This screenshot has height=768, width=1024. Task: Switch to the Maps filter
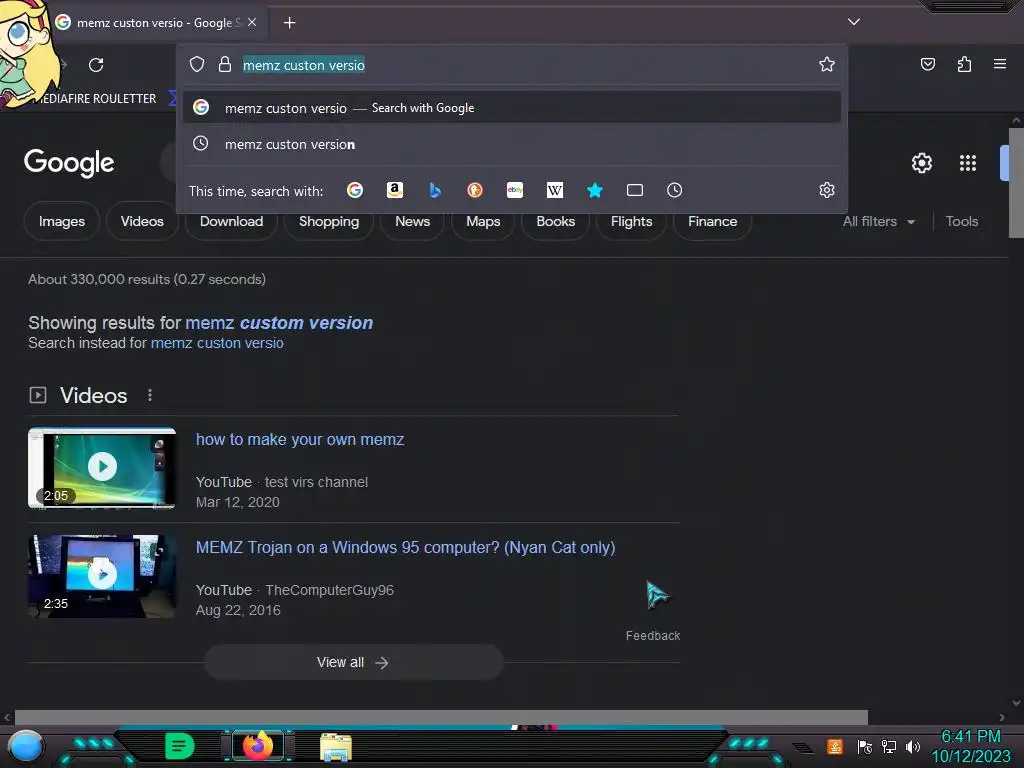(x=483, y=221)
